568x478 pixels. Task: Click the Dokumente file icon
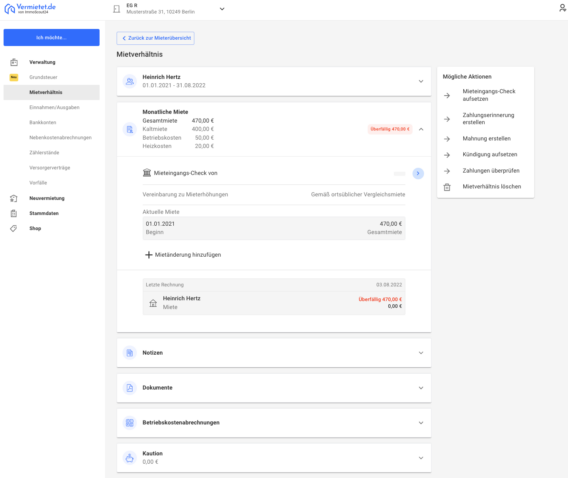129,388
